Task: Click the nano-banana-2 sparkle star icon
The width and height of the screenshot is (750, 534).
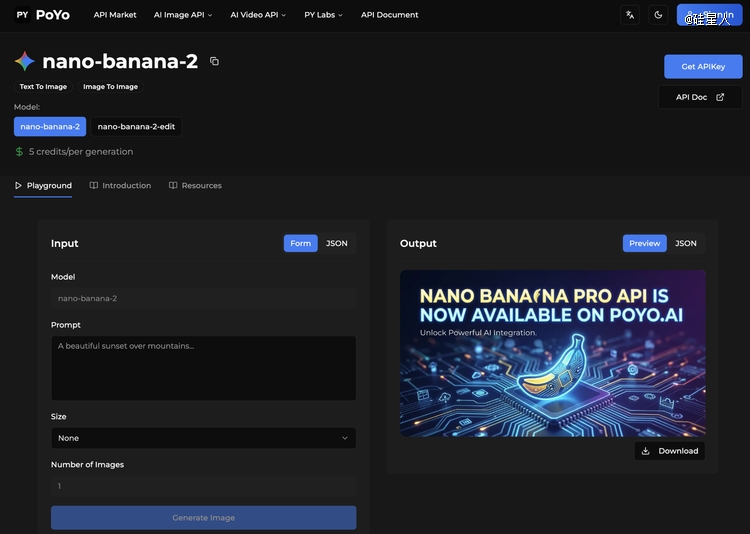Action: (x=25, y=61)
